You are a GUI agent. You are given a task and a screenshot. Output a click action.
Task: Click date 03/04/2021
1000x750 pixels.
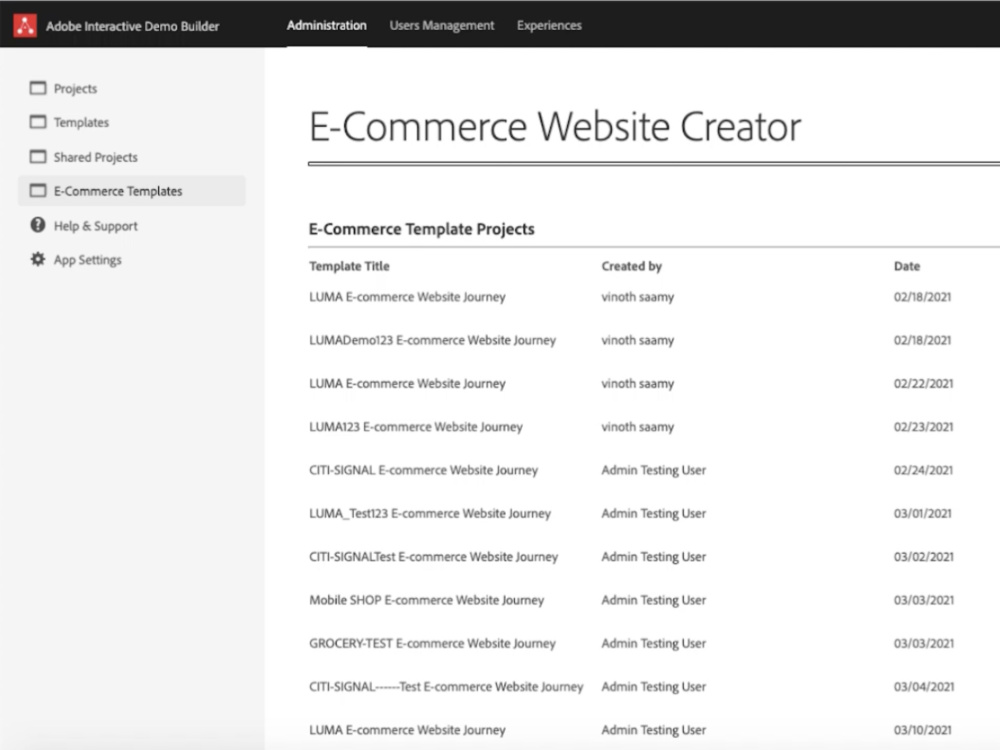click(x=924, y=687)
